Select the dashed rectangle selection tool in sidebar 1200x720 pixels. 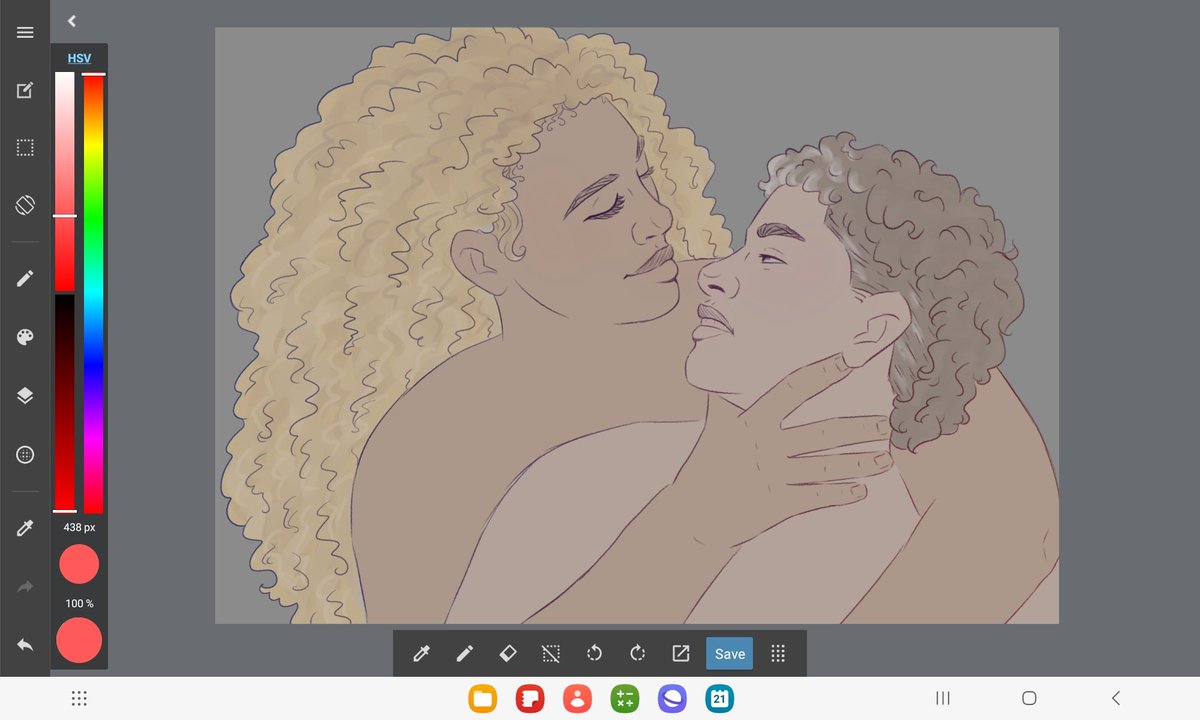[x=25, y=148]
